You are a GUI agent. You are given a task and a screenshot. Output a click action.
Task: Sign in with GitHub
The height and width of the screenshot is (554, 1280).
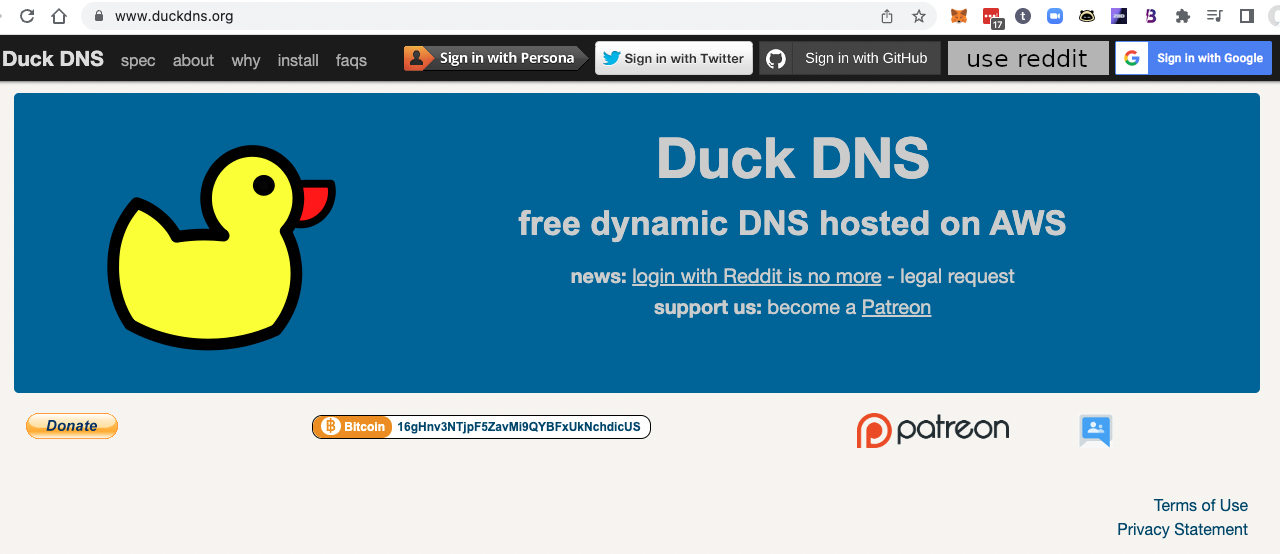850,58
